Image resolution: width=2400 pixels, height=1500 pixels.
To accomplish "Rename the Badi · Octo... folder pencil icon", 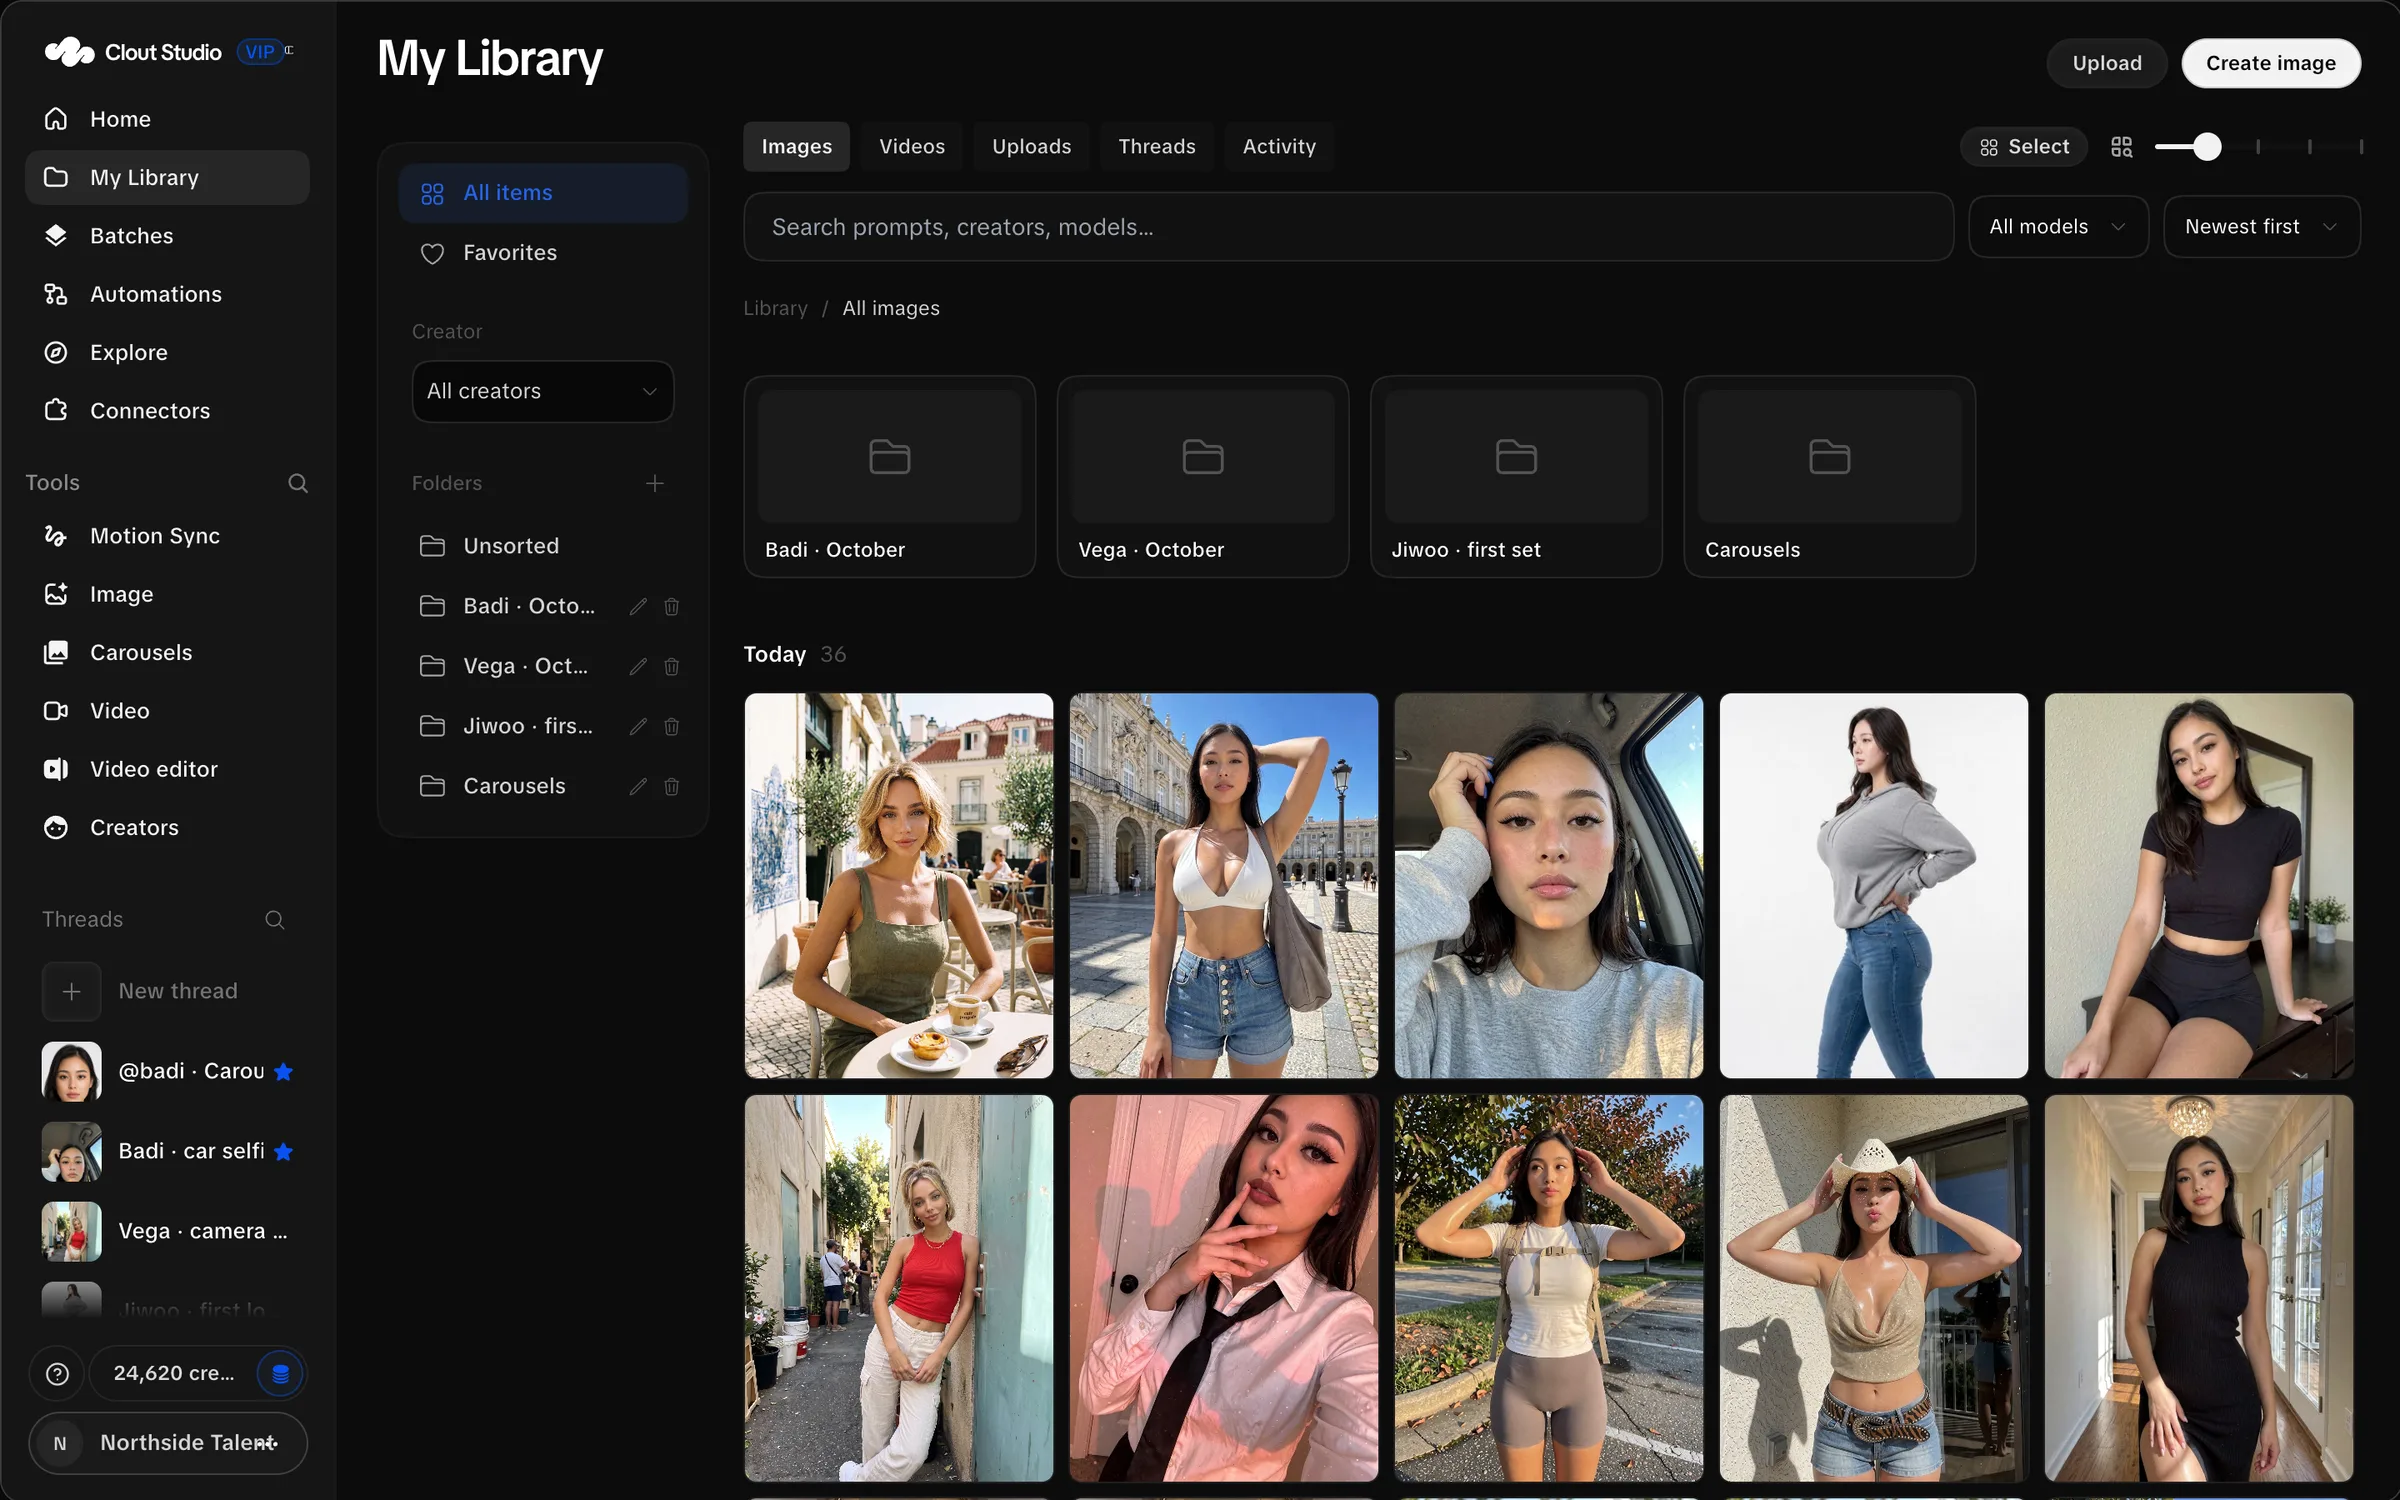I will tap(638, 607).
